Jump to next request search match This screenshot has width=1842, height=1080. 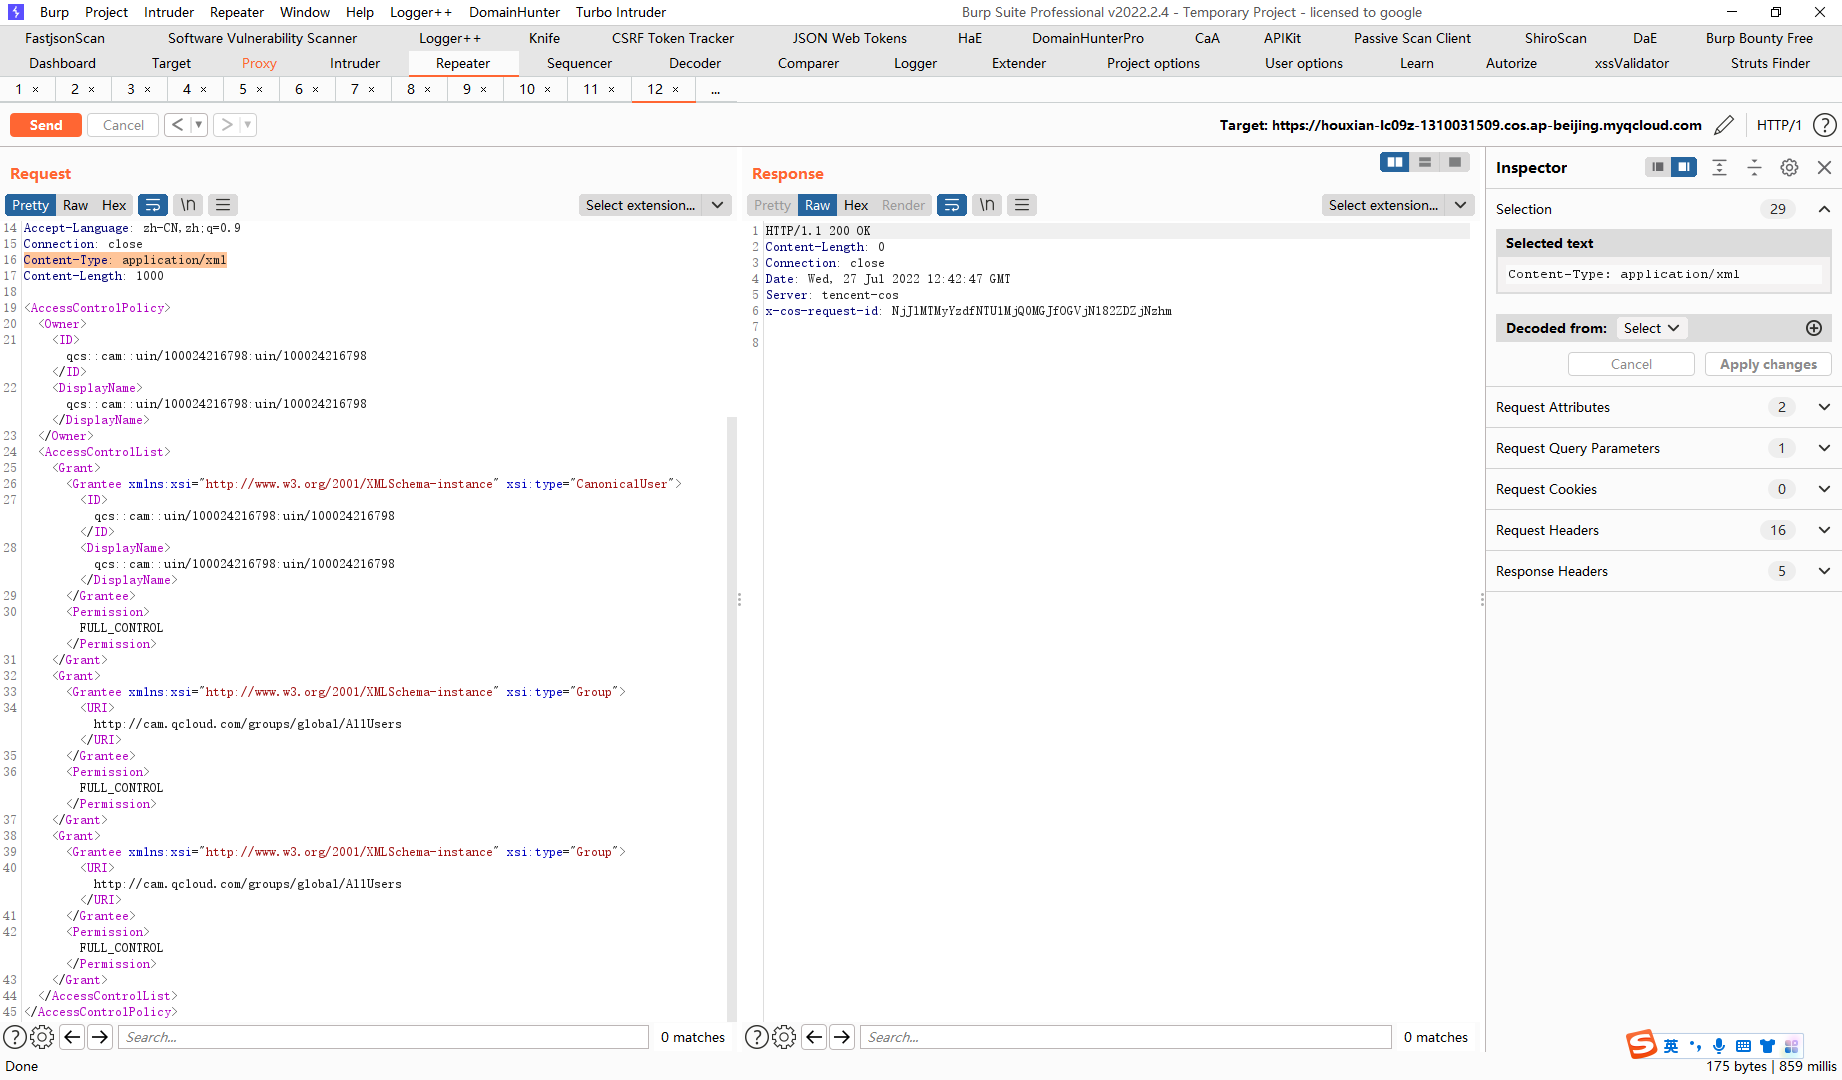100,1037
